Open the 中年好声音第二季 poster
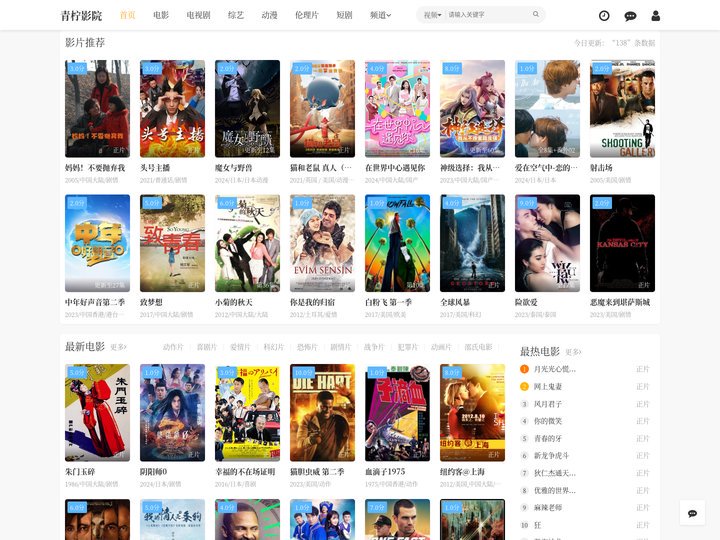Viewport: 720px width, 540px height. [x=97, y=243]
